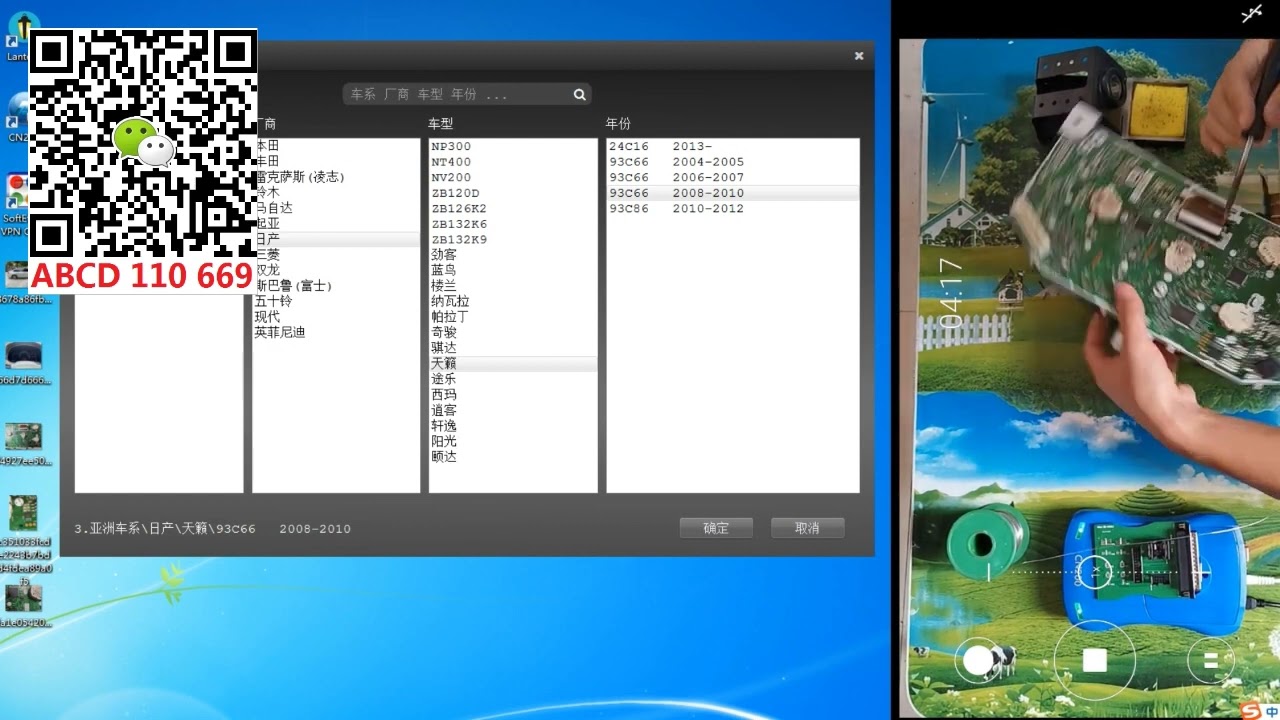
Task: Choose 五十铃 manufacturer entry
Action: [336, 301]
